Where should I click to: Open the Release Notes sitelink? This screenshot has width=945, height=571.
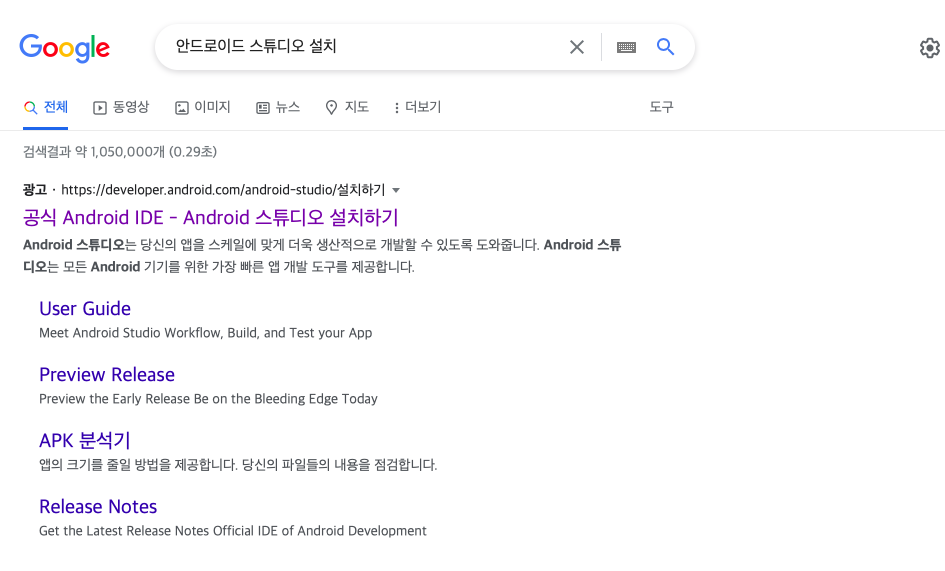[98, 506]
